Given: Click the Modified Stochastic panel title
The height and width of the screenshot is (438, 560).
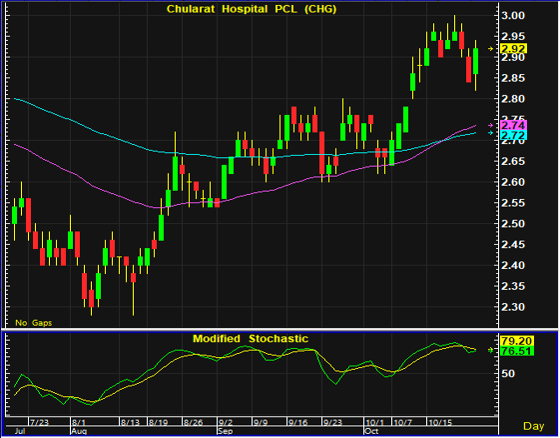Looking at the screenshot, I should tap(250, 338).
